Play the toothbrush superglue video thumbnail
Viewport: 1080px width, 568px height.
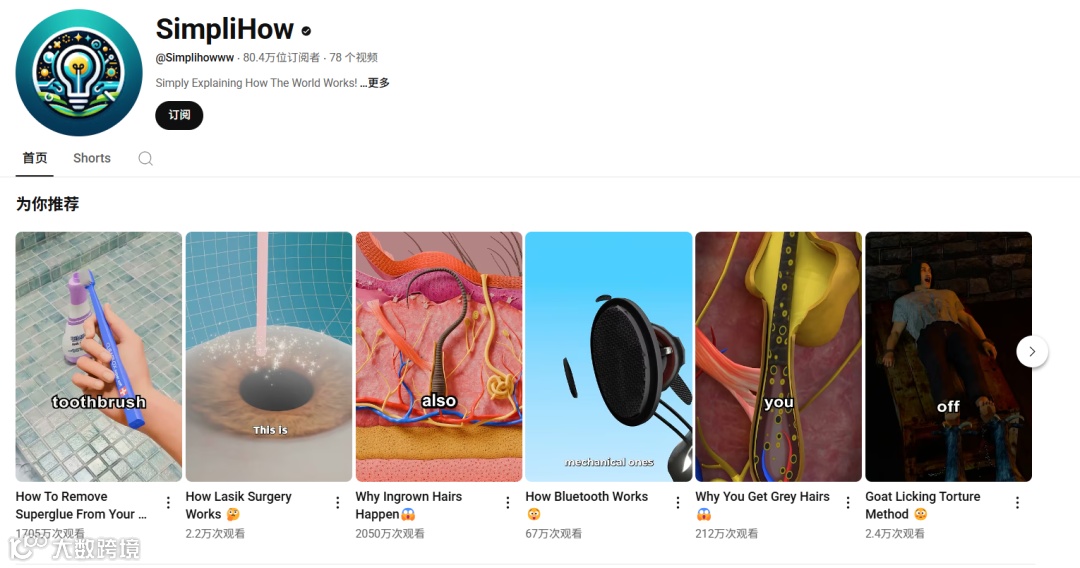click(x=98, y=357)
